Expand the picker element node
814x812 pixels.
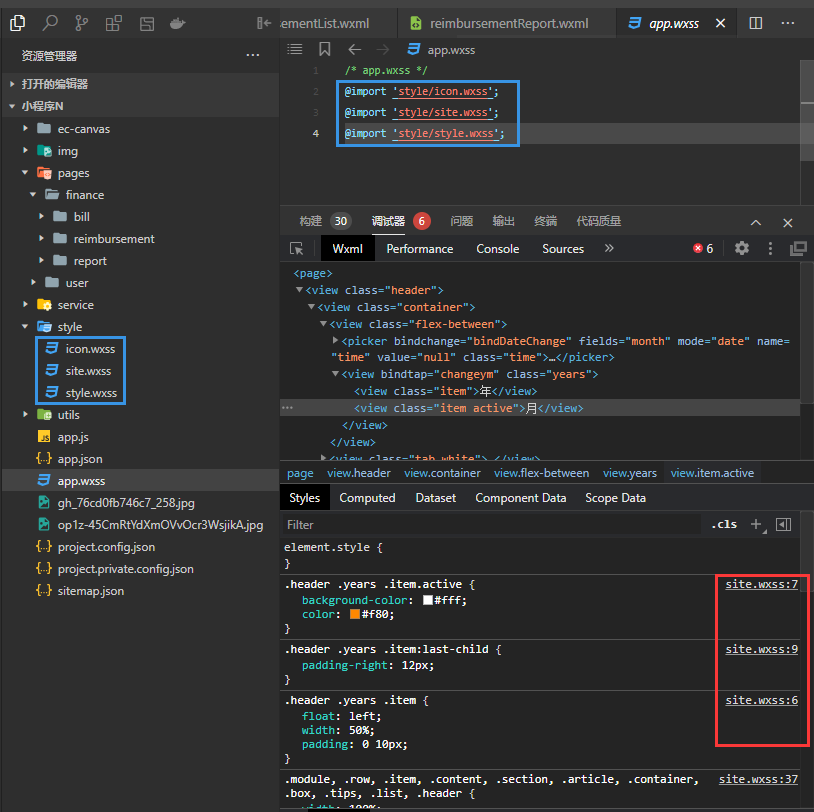tap(336, 341)
